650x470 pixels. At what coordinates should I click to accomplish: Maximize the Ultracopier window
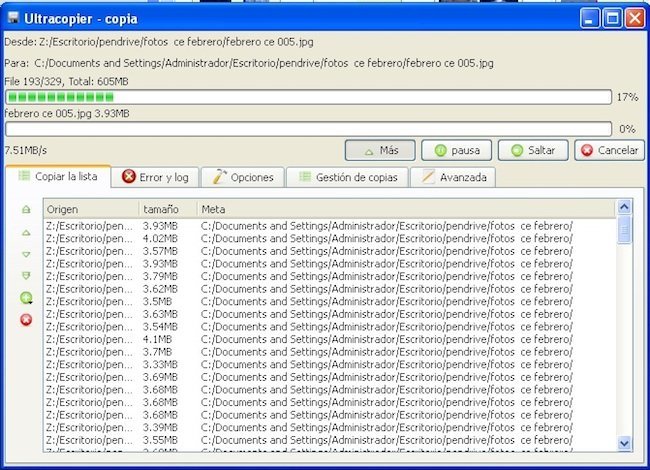(612, 19)
